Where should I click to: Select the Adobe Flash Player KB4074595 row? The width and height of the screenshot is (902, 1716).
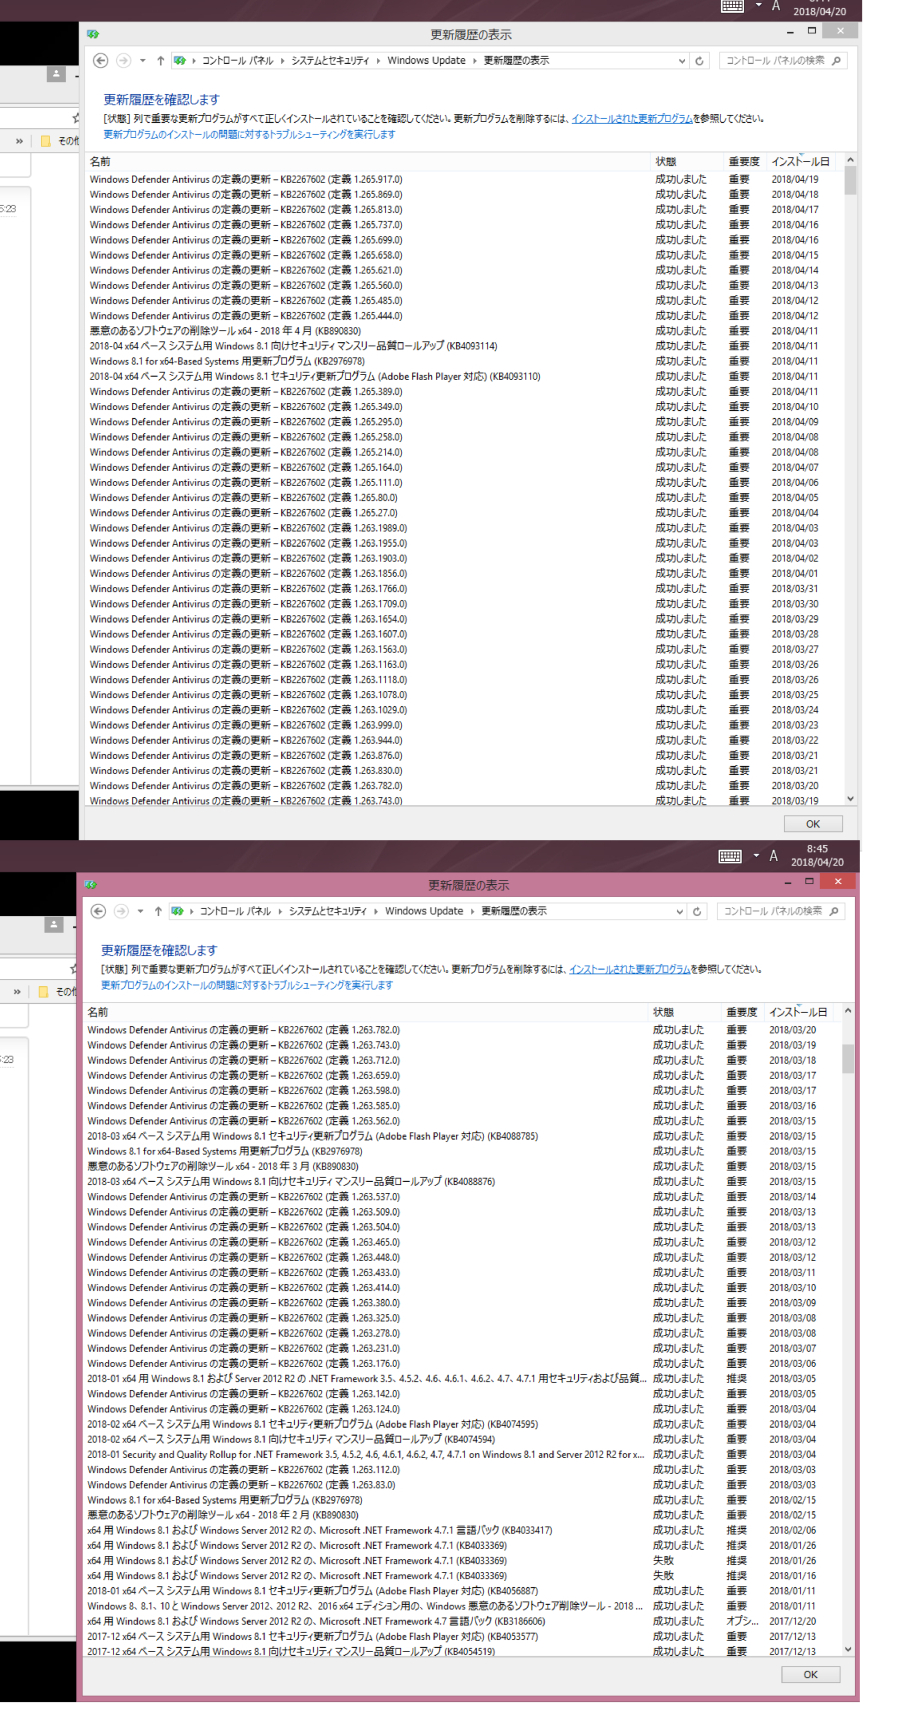[x=463, y=1424]
